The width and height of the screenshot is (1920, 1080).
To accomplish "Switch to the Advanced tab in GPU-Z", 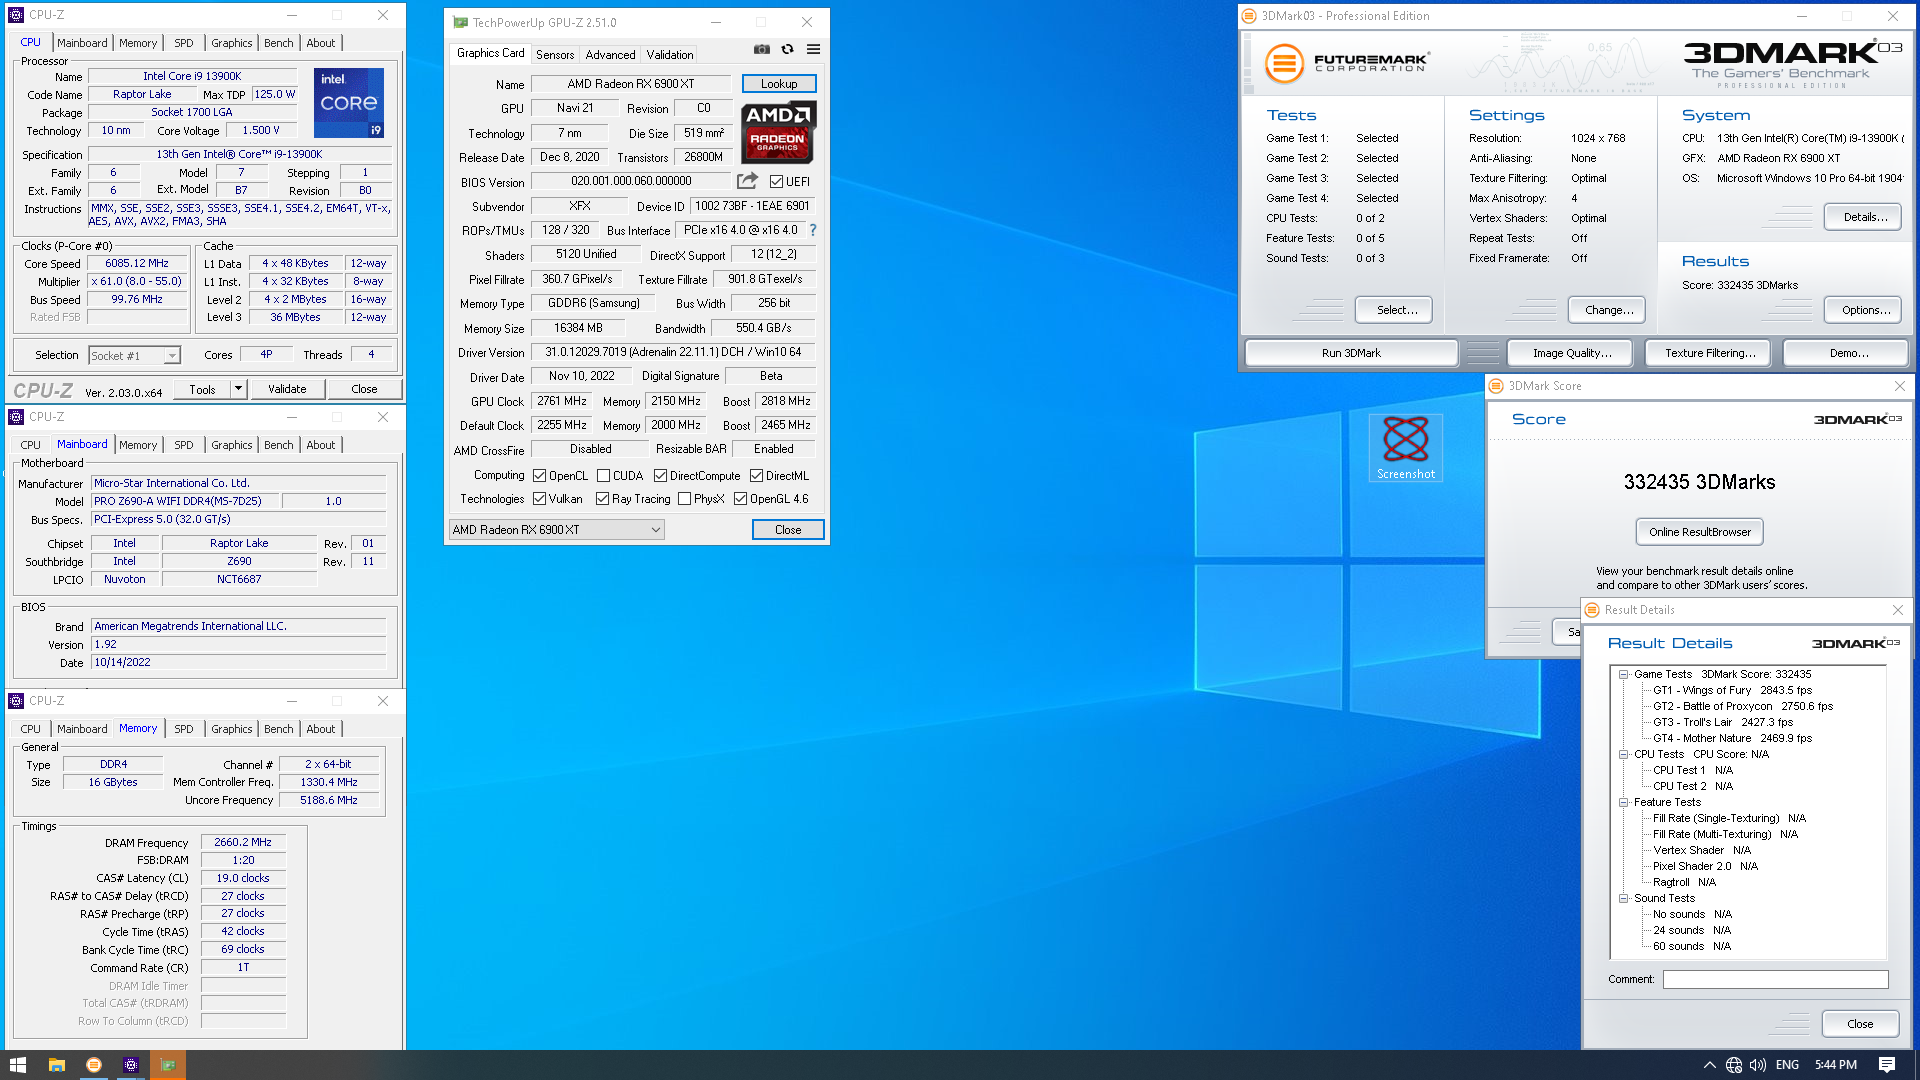I will pos(610,55).
